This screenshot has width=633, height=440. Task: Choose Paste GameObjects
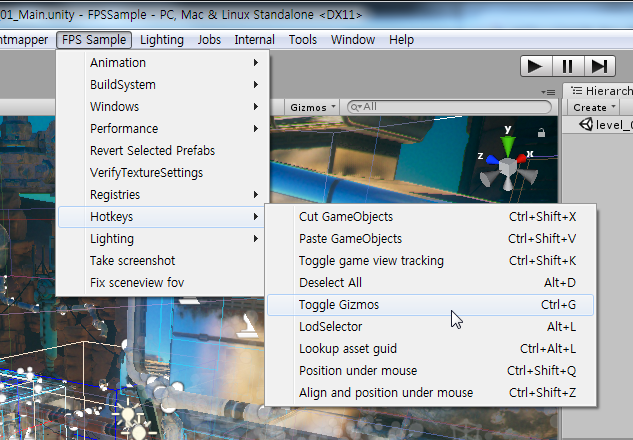[x=430, y=239]
